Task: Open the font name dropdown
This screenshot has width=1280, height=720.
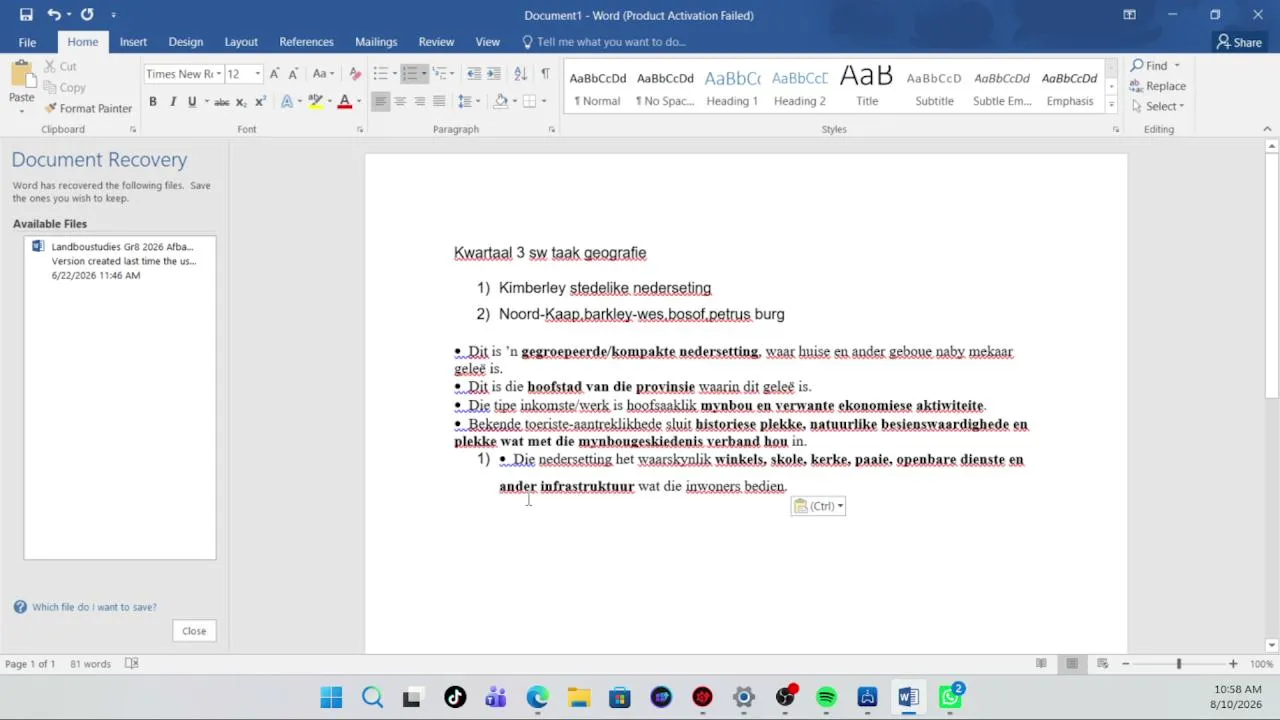Action: click(x=219, y=74)
